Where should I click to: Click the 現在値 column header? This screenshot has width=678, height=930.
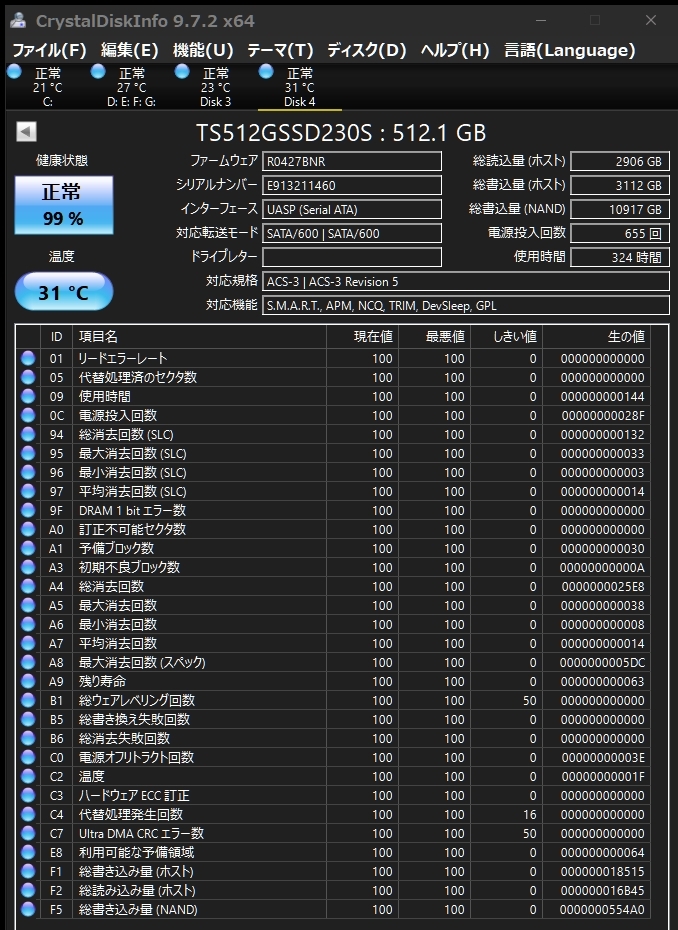coord(362,337)
